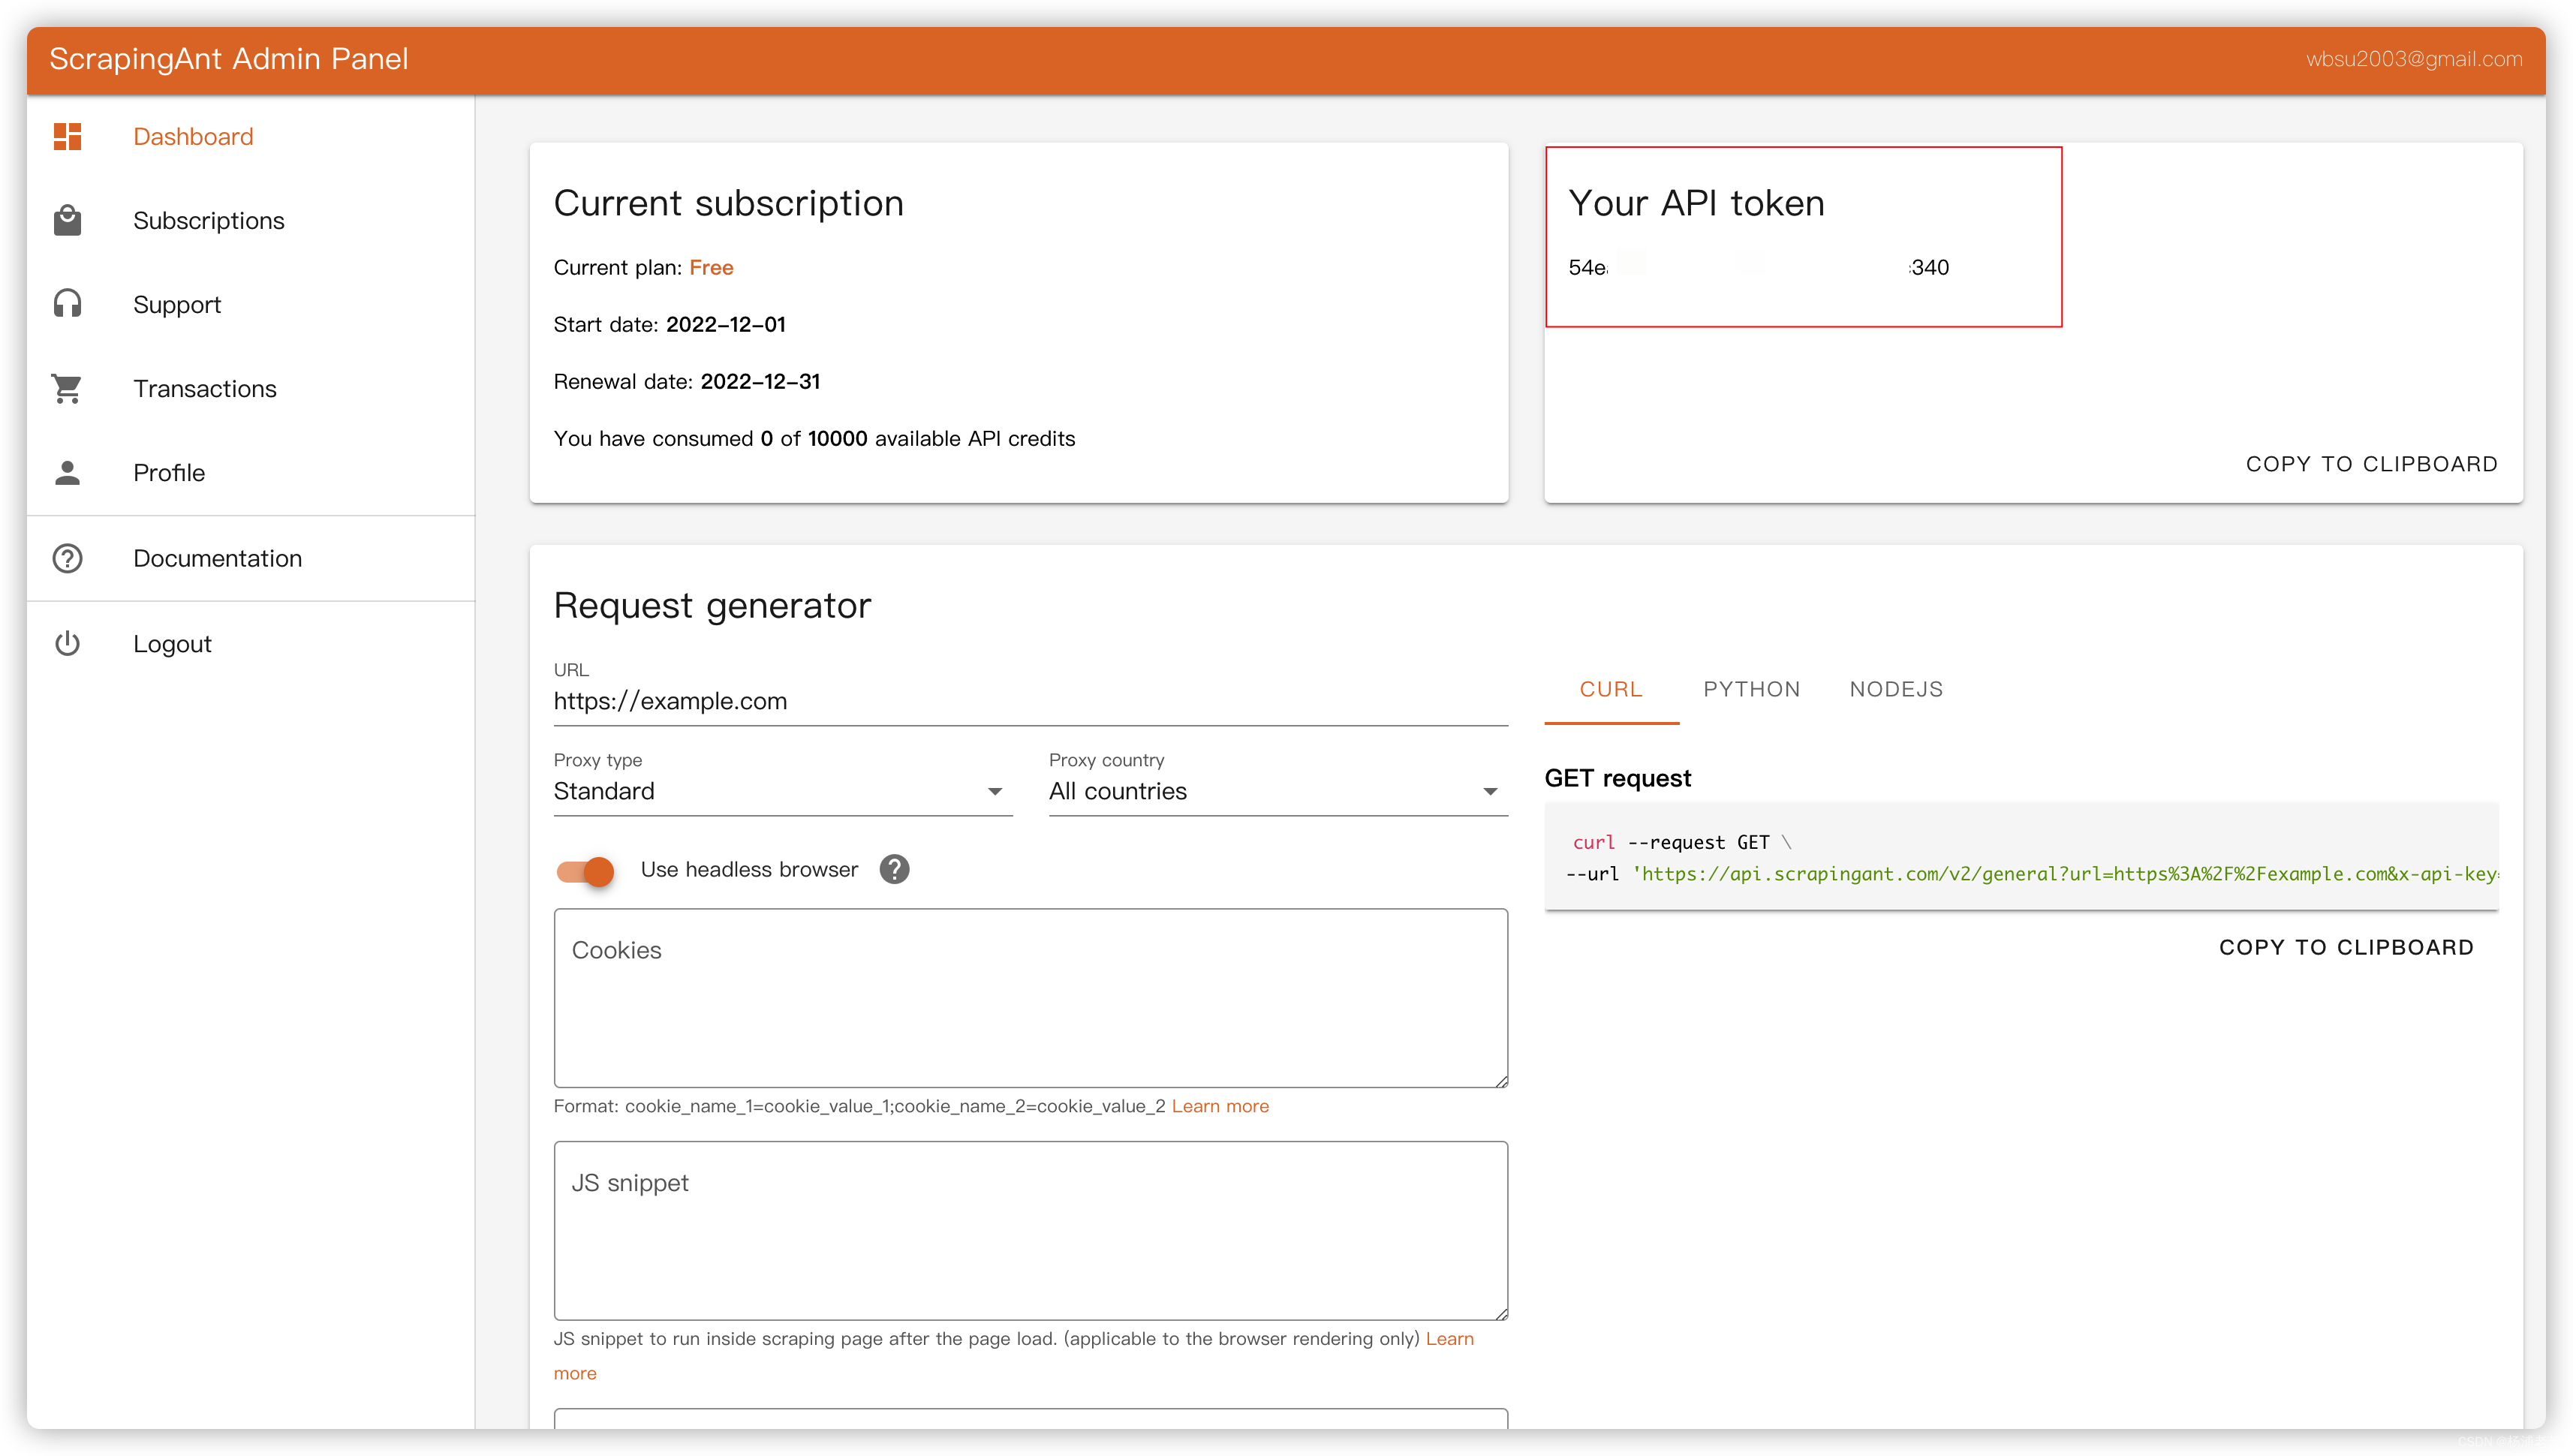Click the renewal date 2022-12-31
2573x1456 pixels.
pos(759,381)
